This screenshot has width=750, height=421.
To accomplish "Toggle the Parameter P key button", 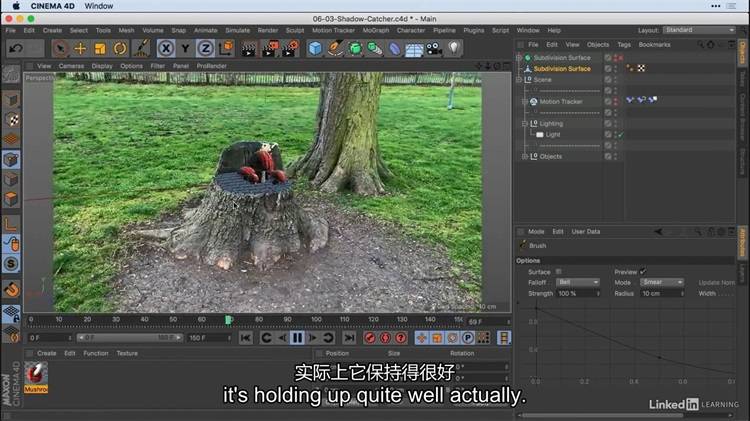I will pyautogui.click(x=467, y=338).
